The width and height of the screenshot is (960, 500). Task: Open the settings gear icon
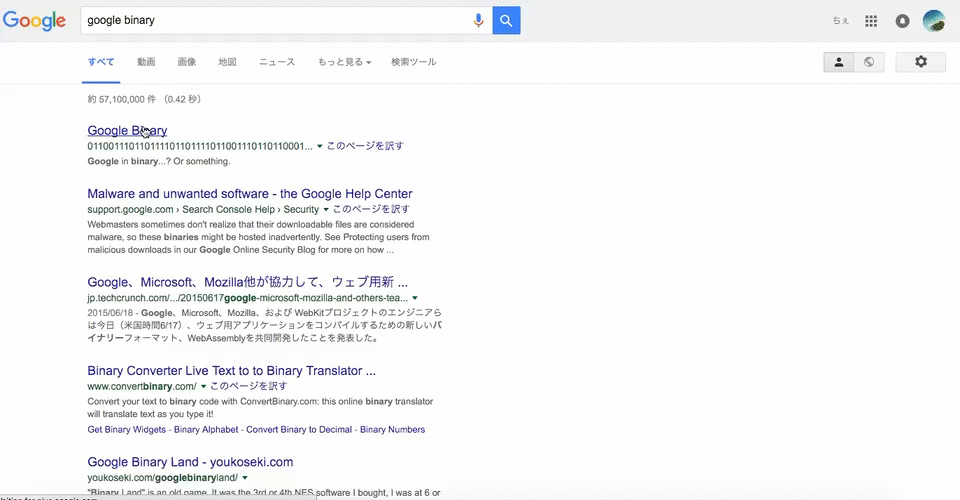tap(921, 62)
